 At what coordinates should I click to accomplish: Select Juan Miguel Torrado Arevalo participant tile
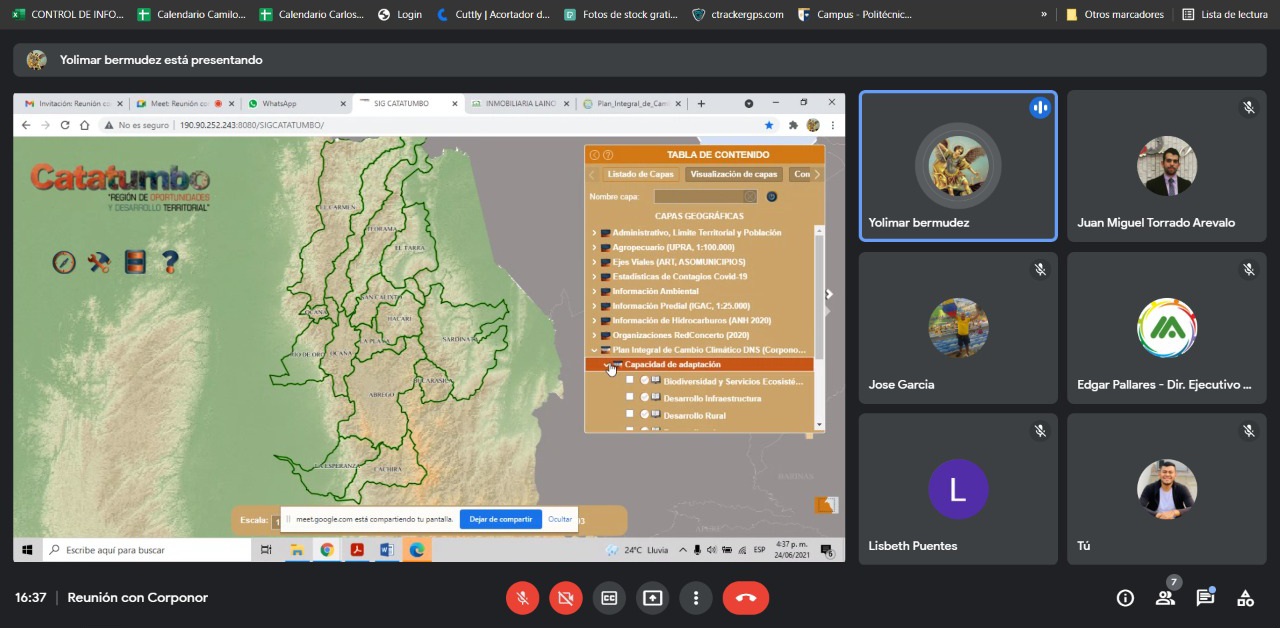1166,165
